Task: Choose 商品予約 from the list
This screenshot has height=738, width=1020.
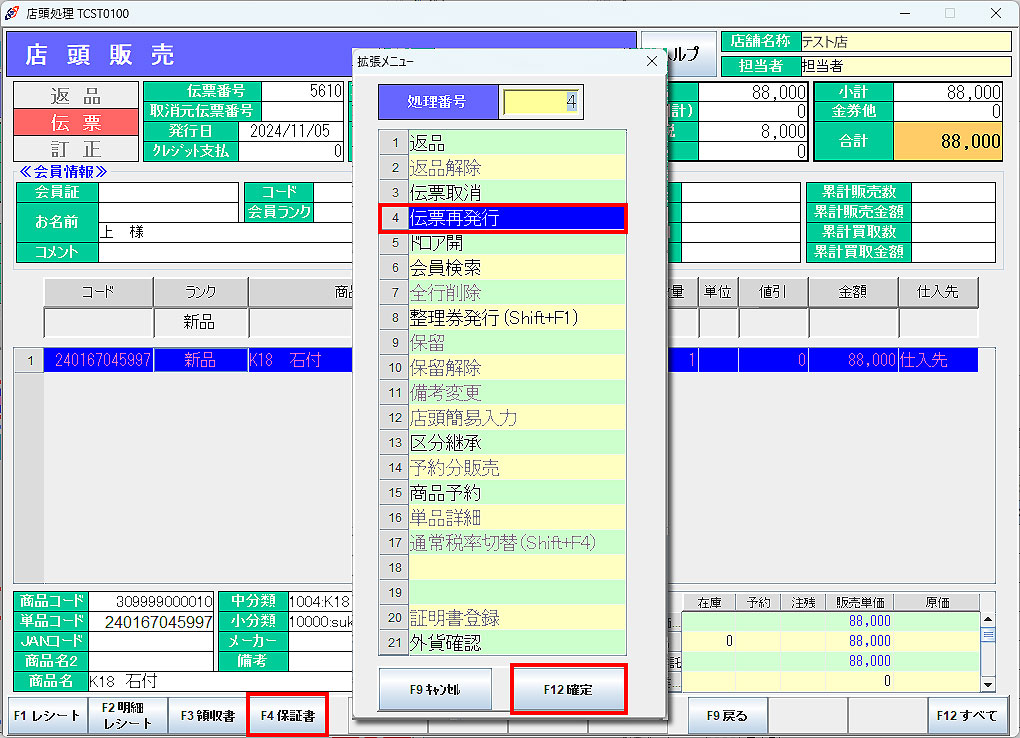Action: (516, 493)
